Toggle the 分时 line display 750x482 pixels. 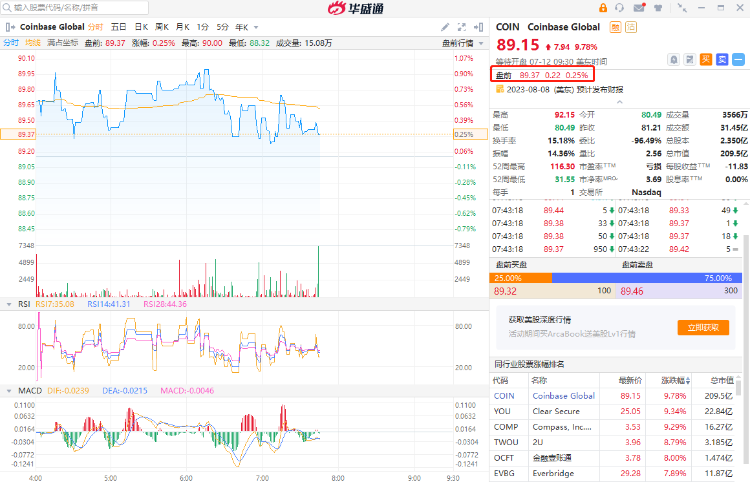[11, 43]
